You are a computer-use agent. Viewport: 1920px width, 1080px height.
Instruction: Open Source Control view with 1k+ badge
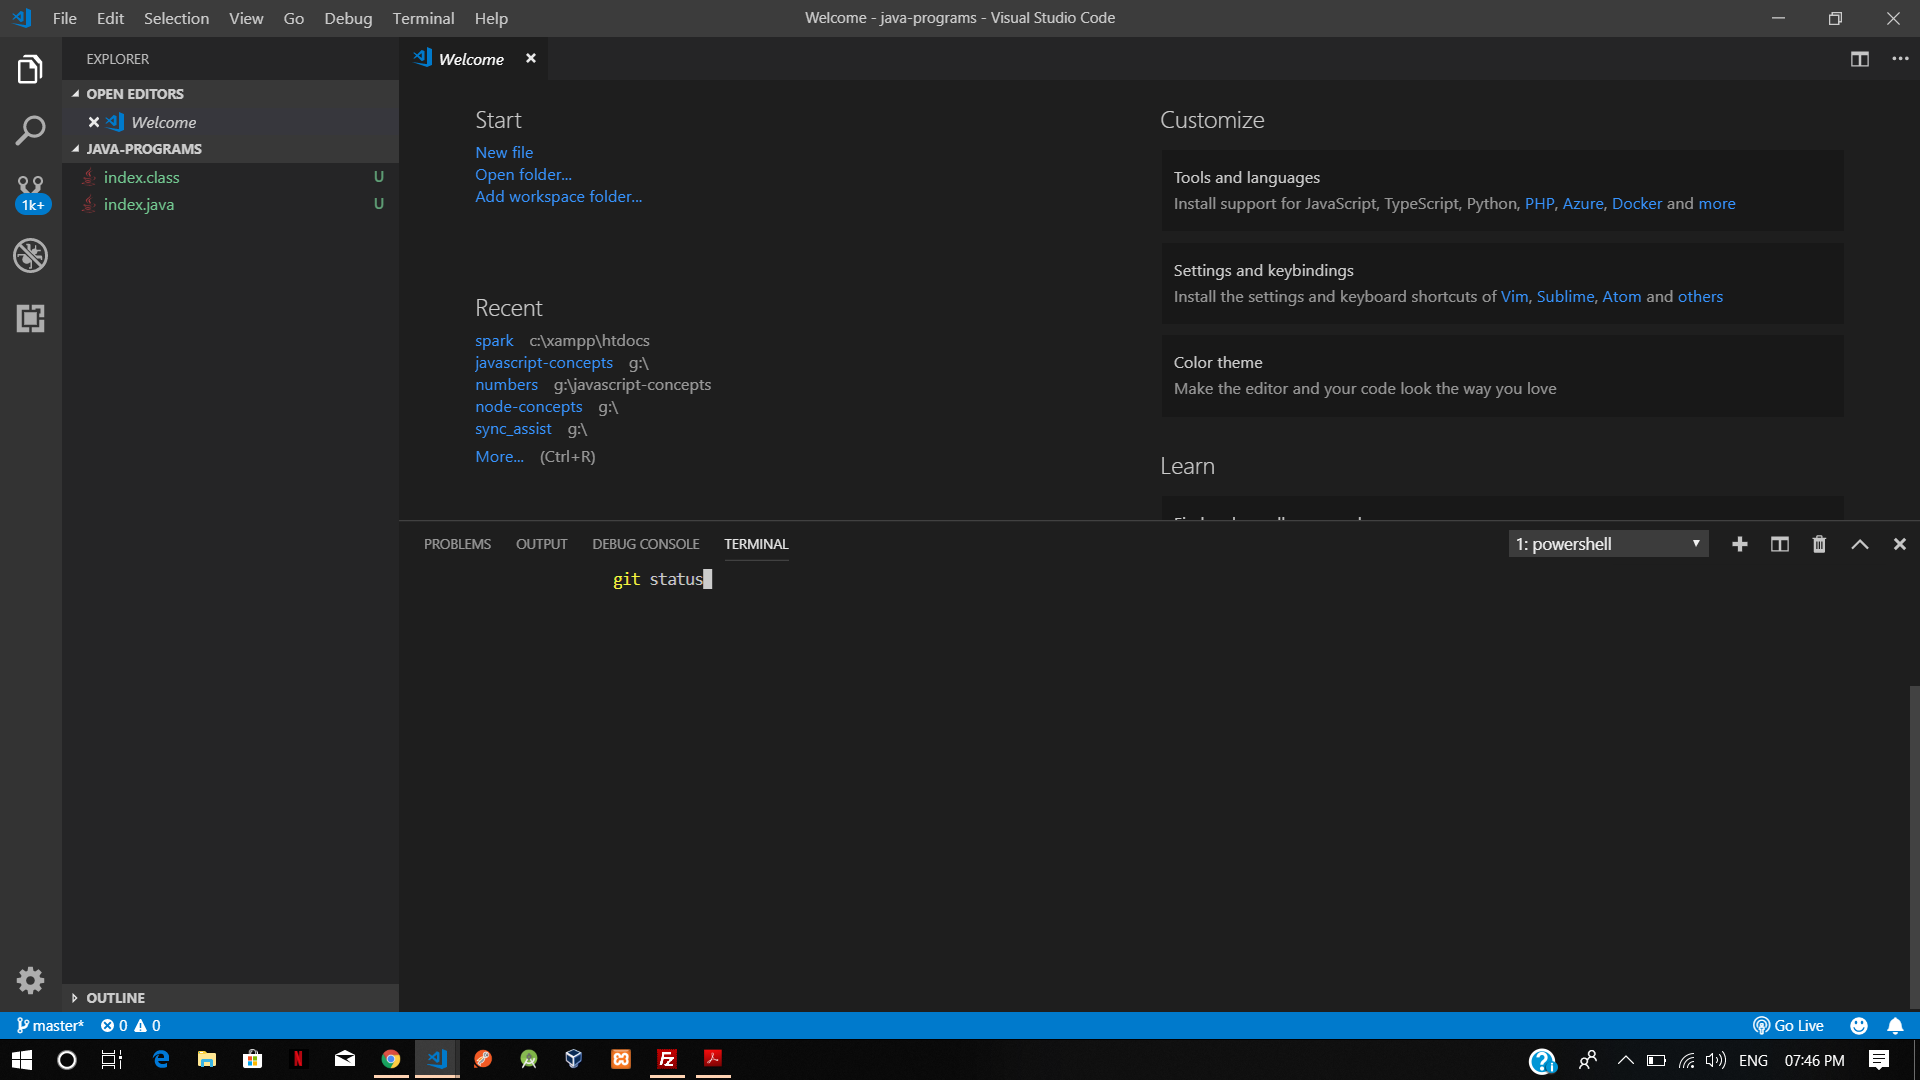(x=30, y=194)
